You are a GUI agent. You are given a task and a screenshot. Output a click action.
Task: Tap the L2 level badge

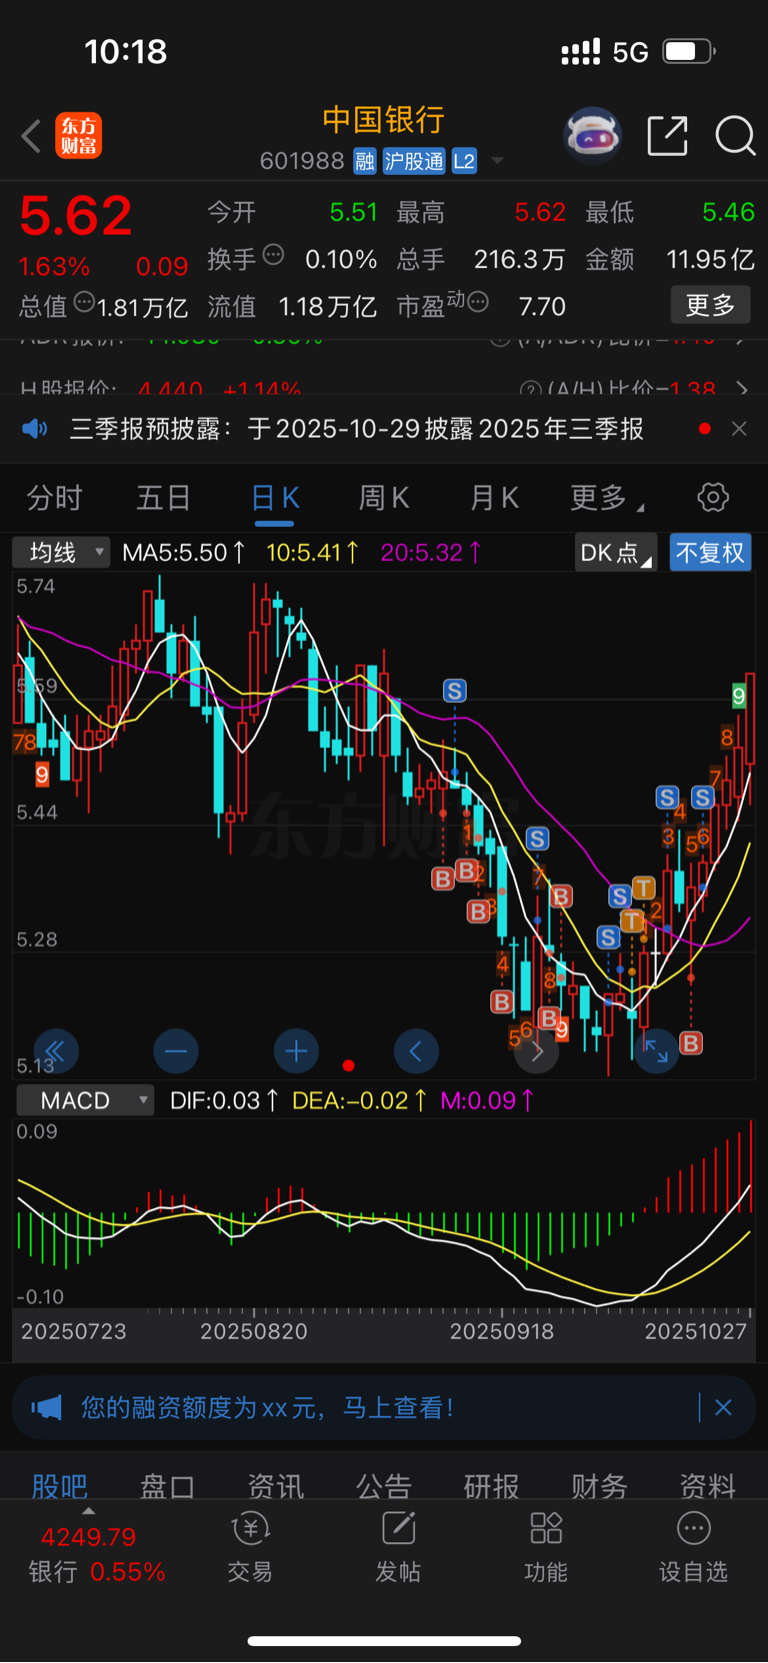coord(464,161)
